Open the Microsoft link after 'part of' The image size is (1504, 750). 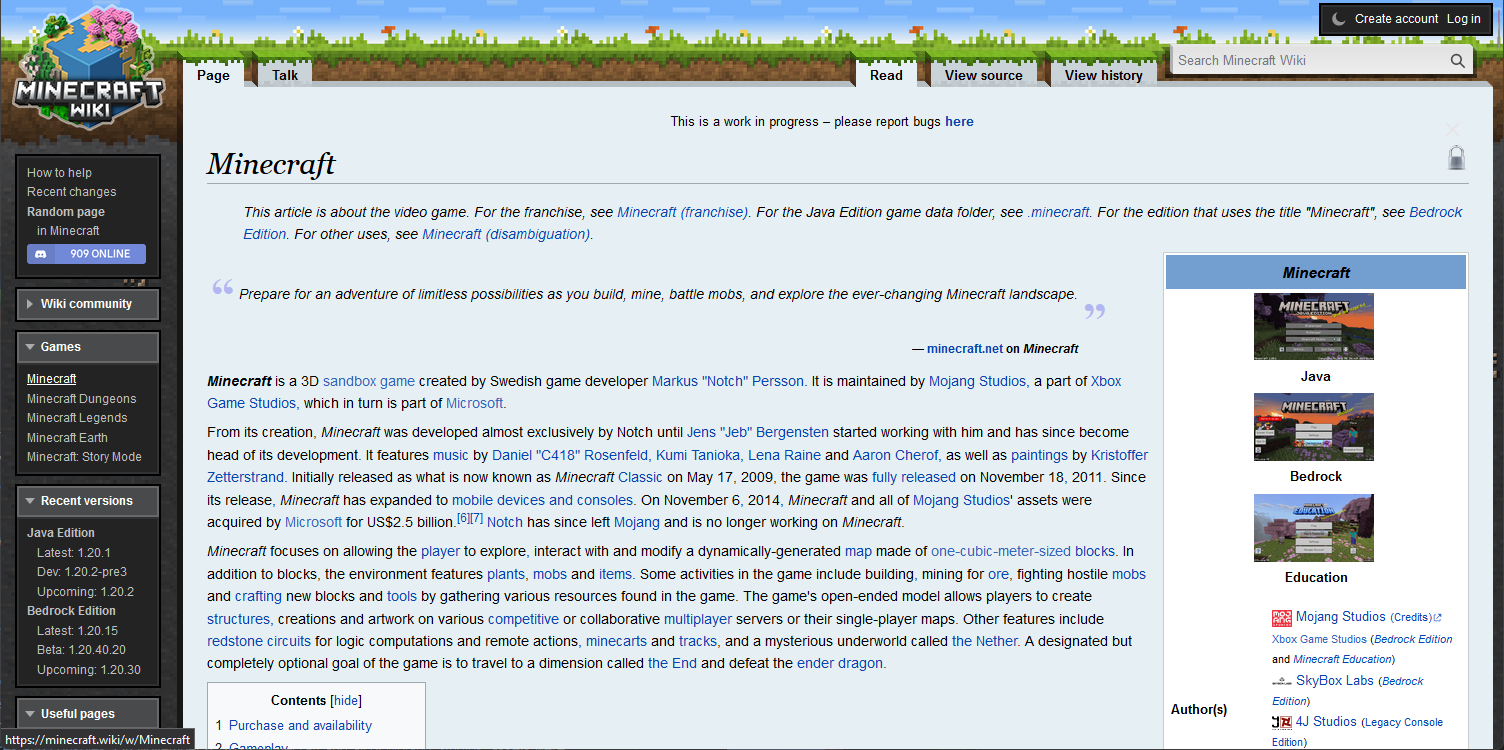[474, 403]
